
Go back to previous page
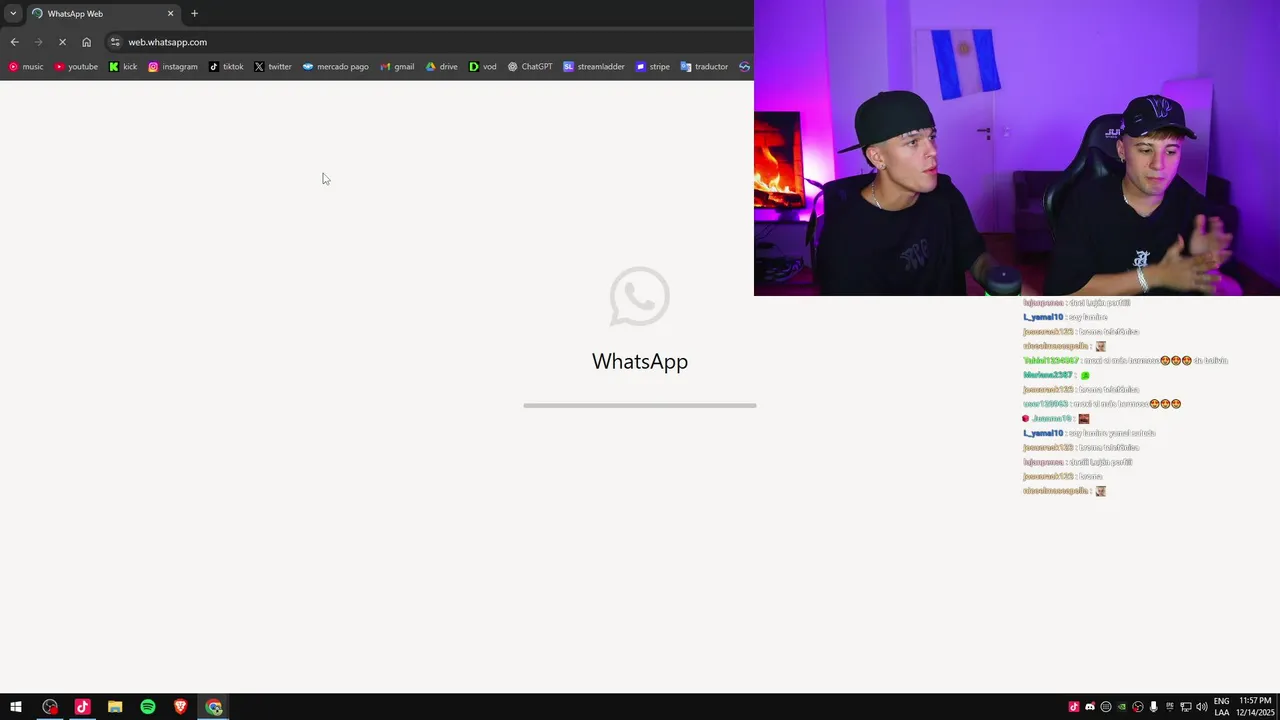pos(14,42)
